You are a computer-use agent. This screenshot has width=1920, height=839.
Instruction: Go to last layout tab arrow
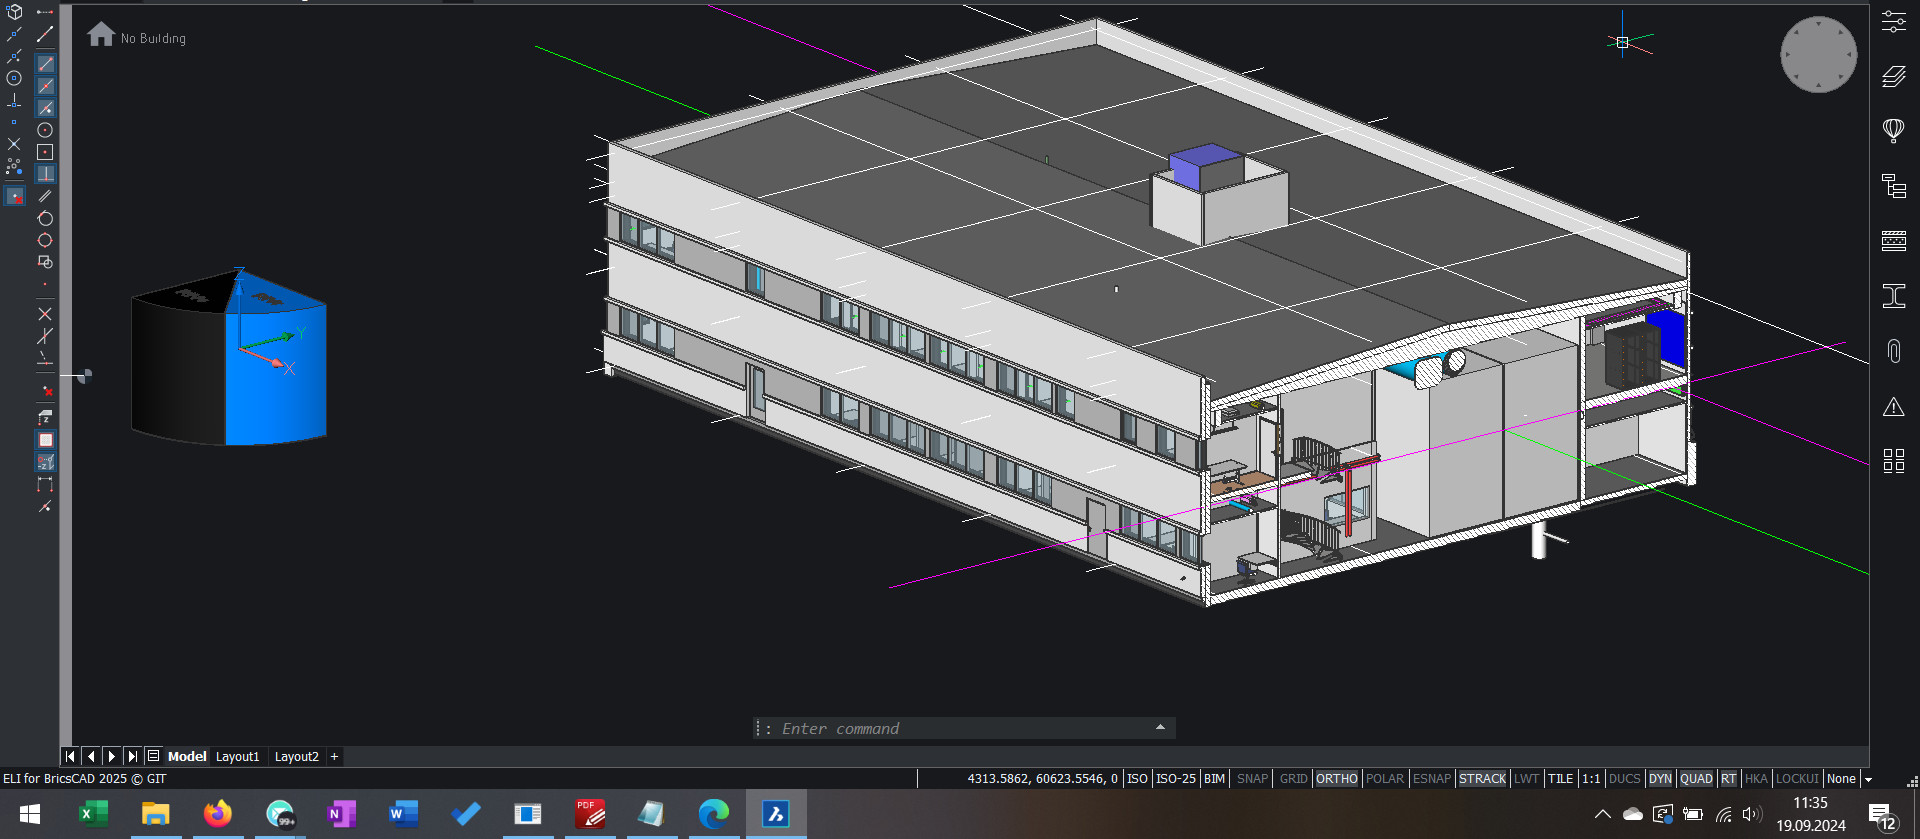point(132,756)
